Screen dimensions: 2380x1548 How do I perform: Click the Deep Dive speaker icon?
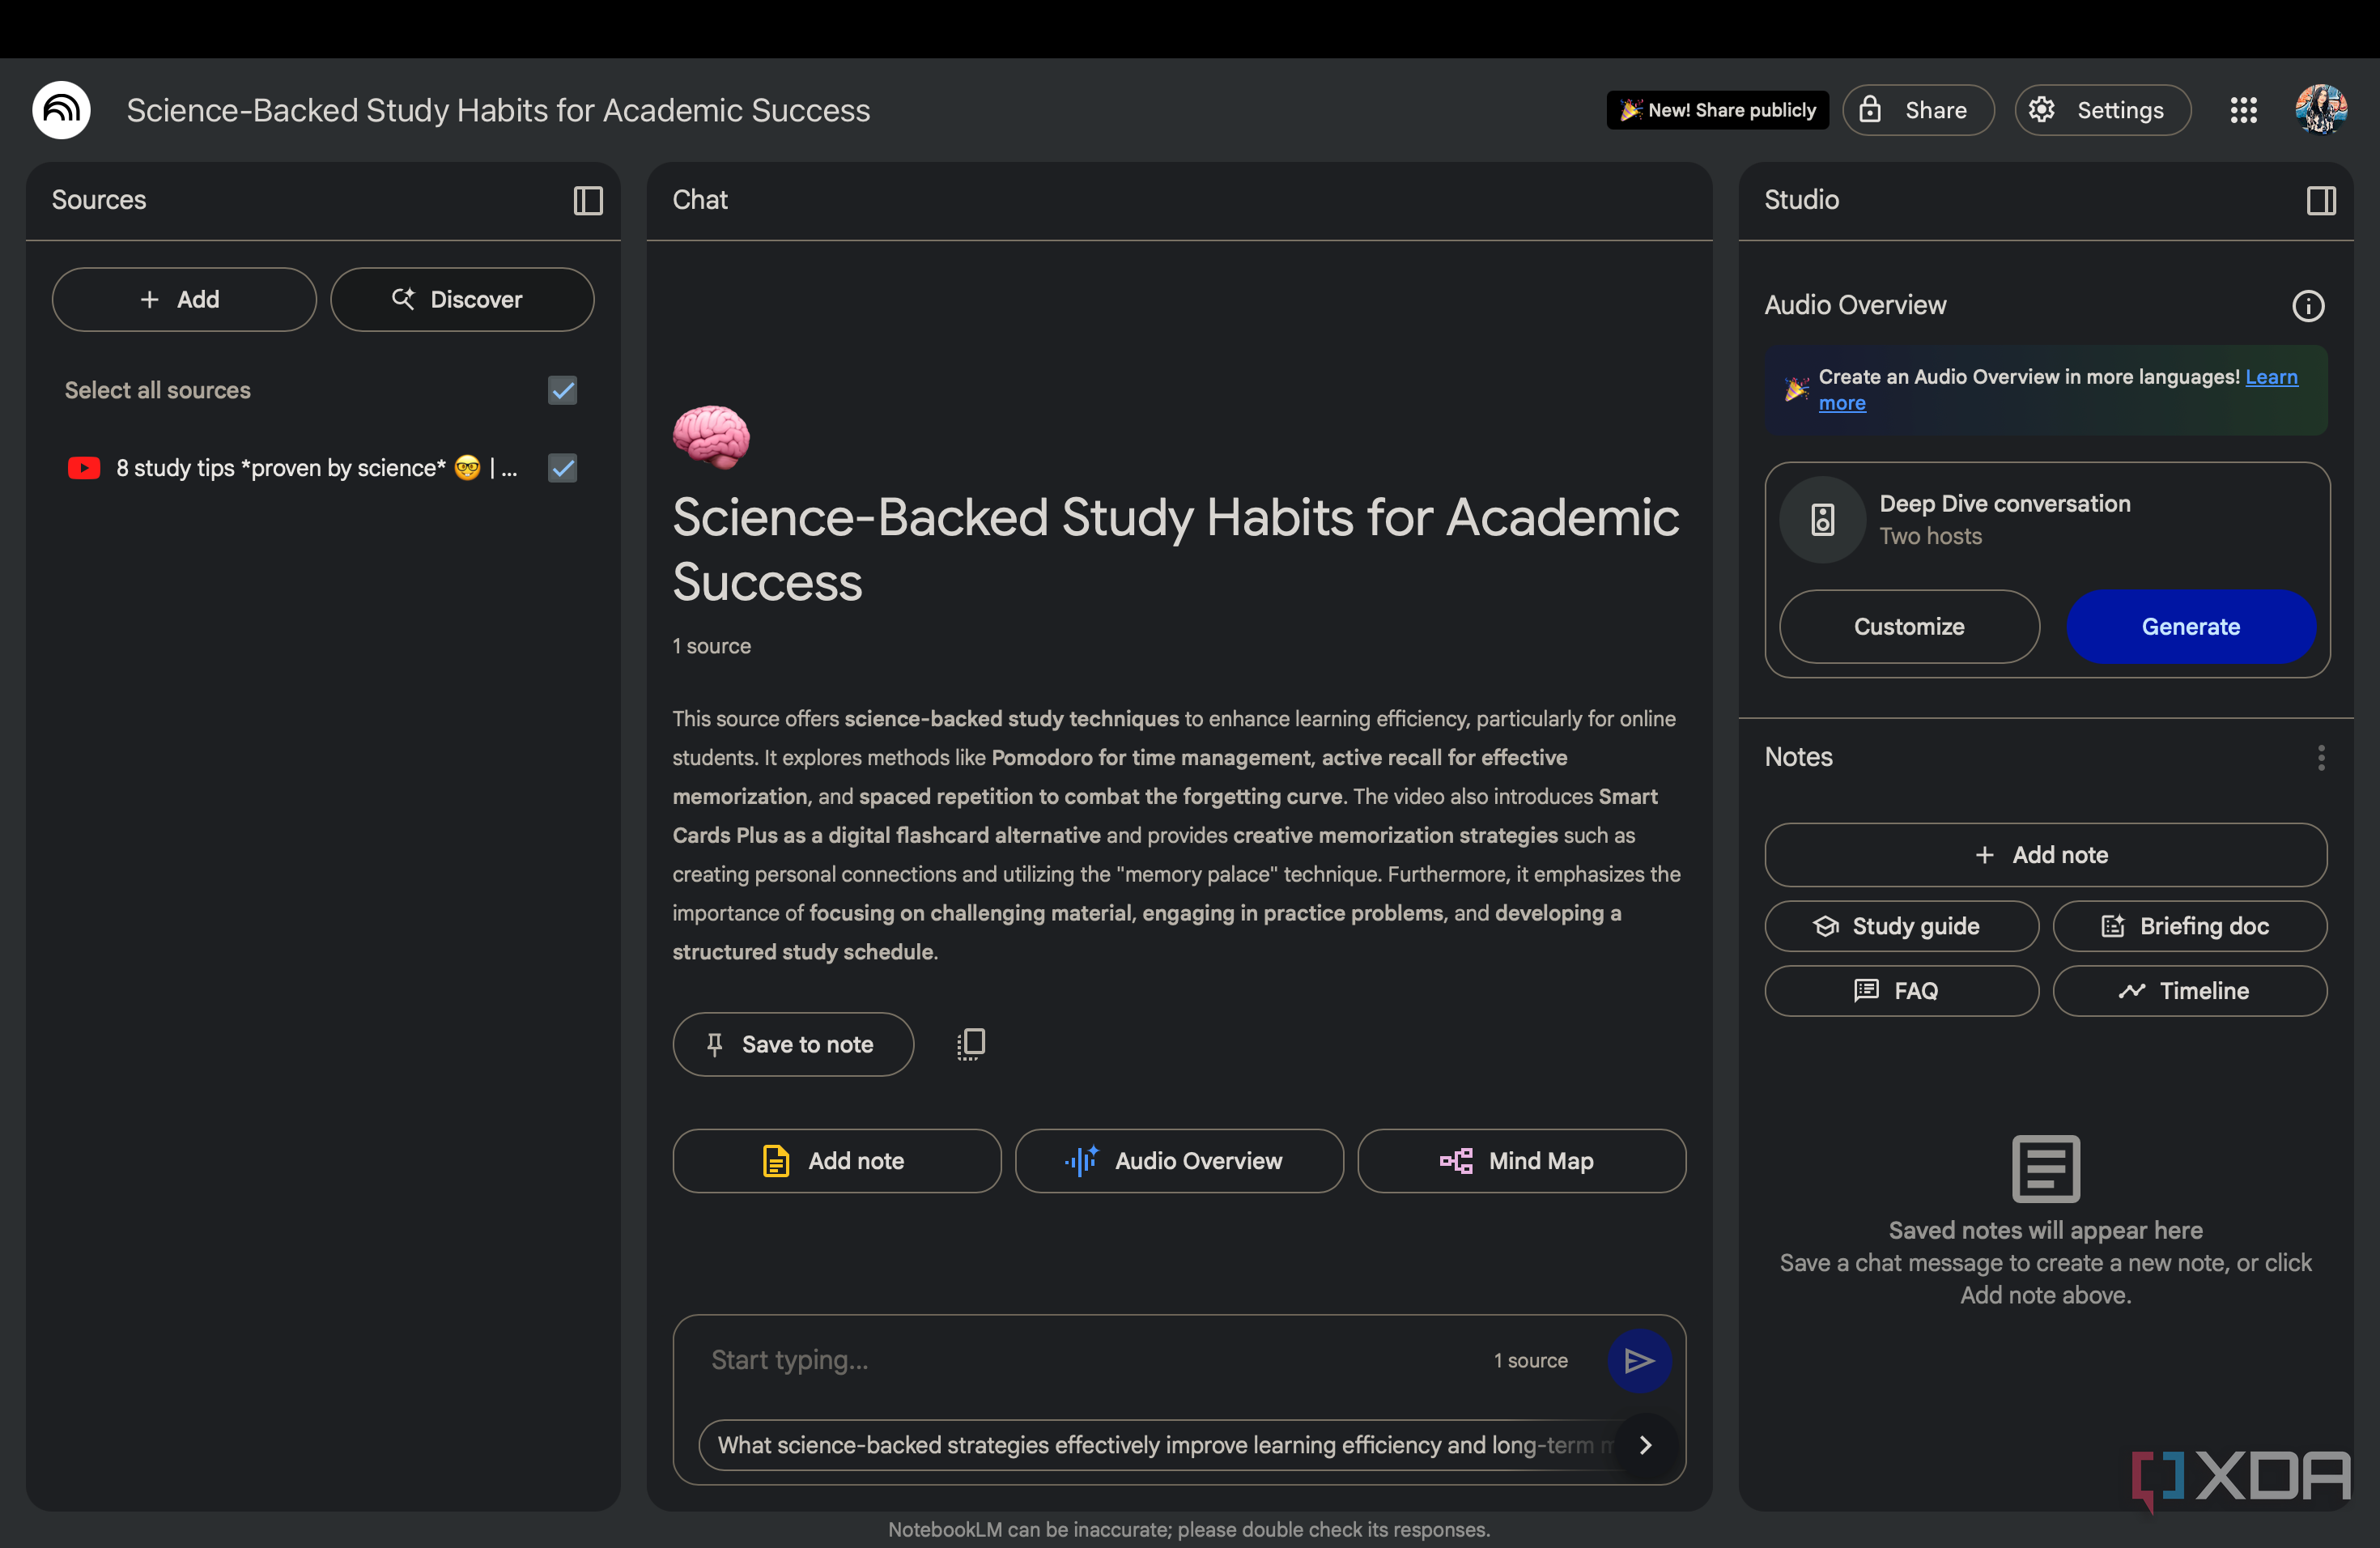[x=1823, y=519]
